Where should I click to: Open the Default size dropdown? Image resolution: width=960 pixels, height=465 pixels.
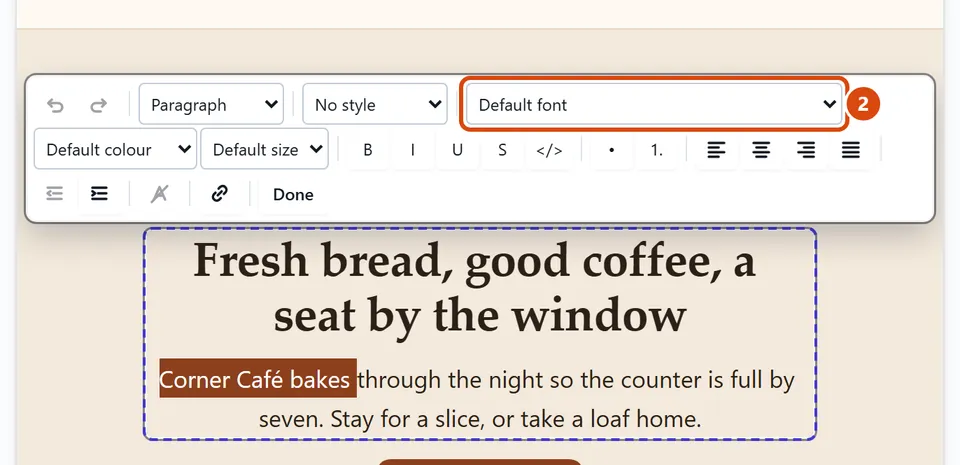(264, 149)
